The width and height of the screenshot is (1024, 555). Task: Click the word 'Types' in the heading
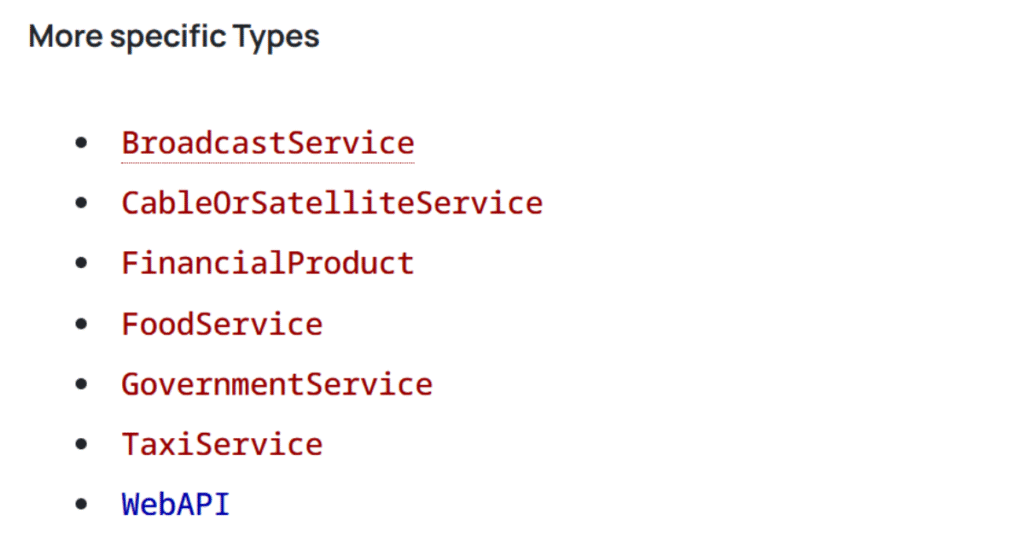[276, 37]
